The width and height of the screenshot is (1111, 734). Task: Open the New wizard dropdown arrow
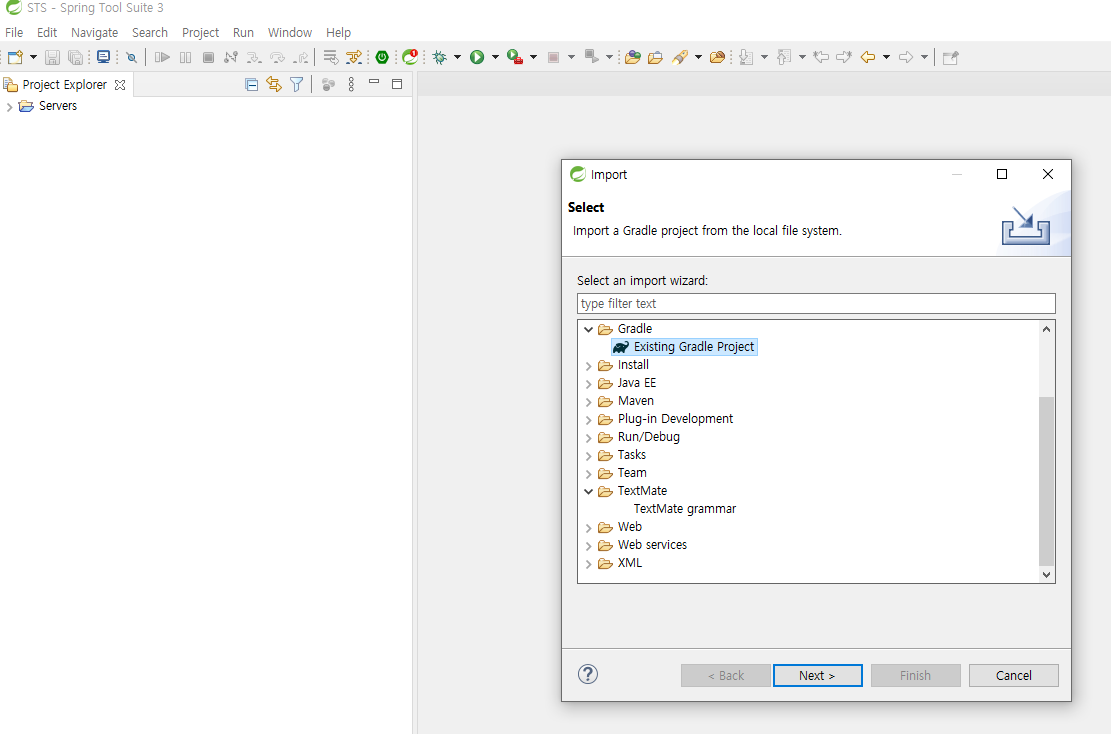tap(33, 57)
